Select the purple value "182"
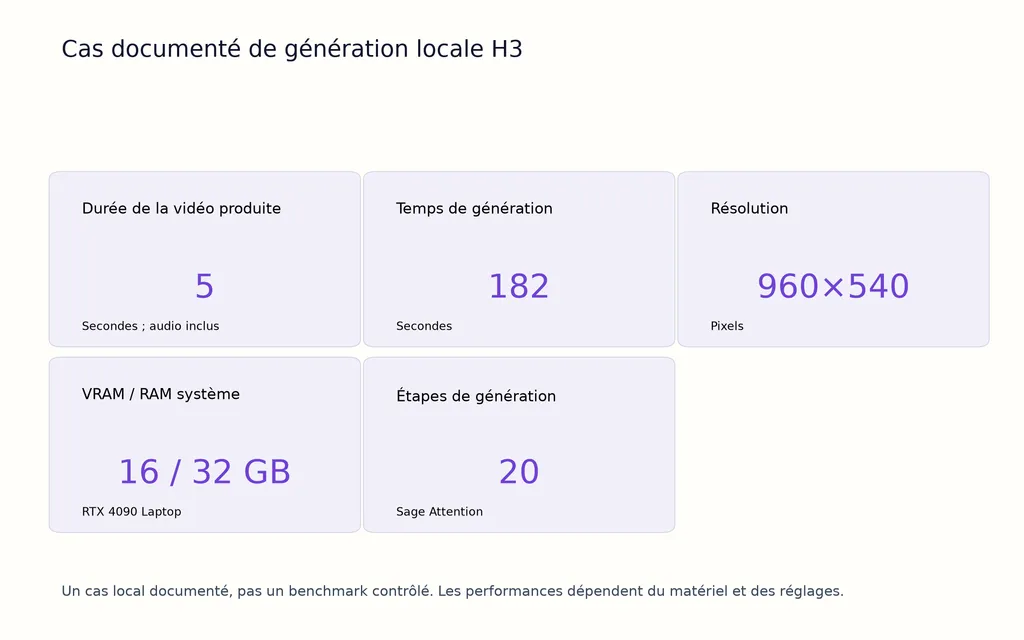The width and height of the screenshot is (1024, 640). 519,286
